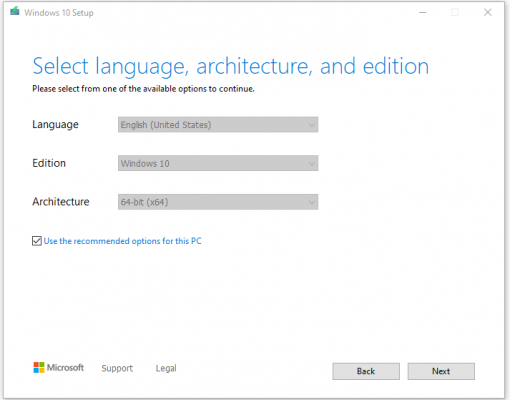Click the Architecture field label

coord(61,202)
